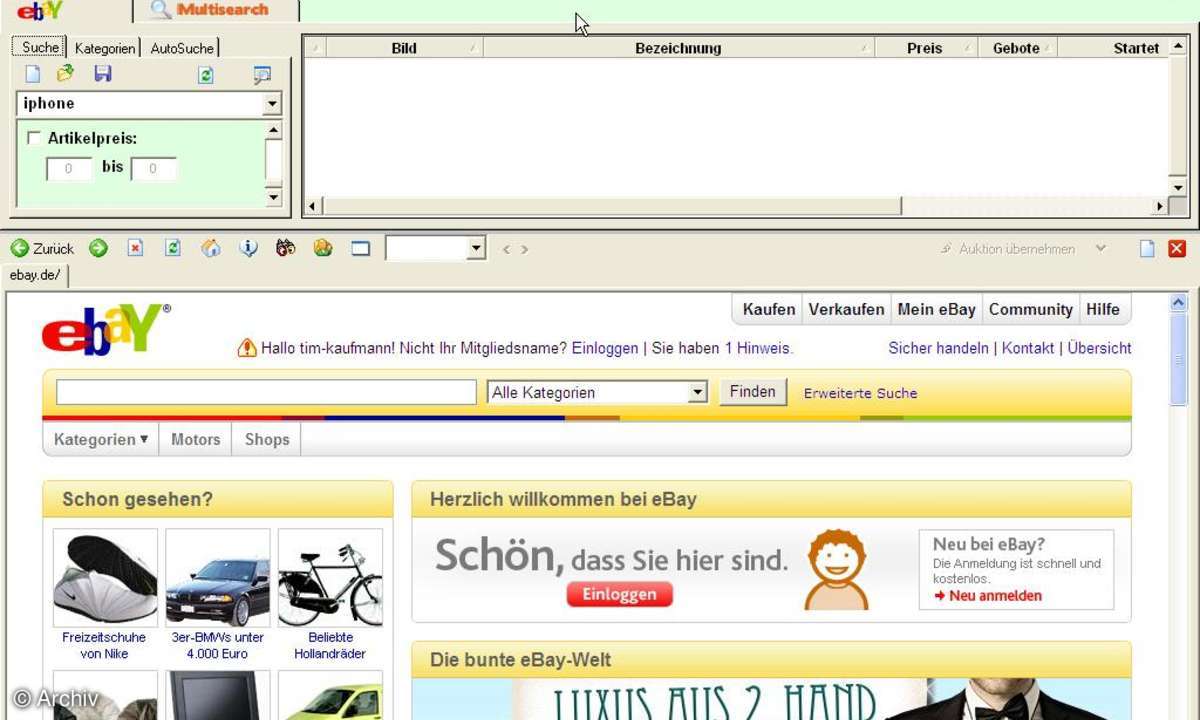Viewport: 1200px width, 720px height.
Task: Click the new page icon at browser toolbar right
Action: pyautogui.click(x=1148, y=249)
